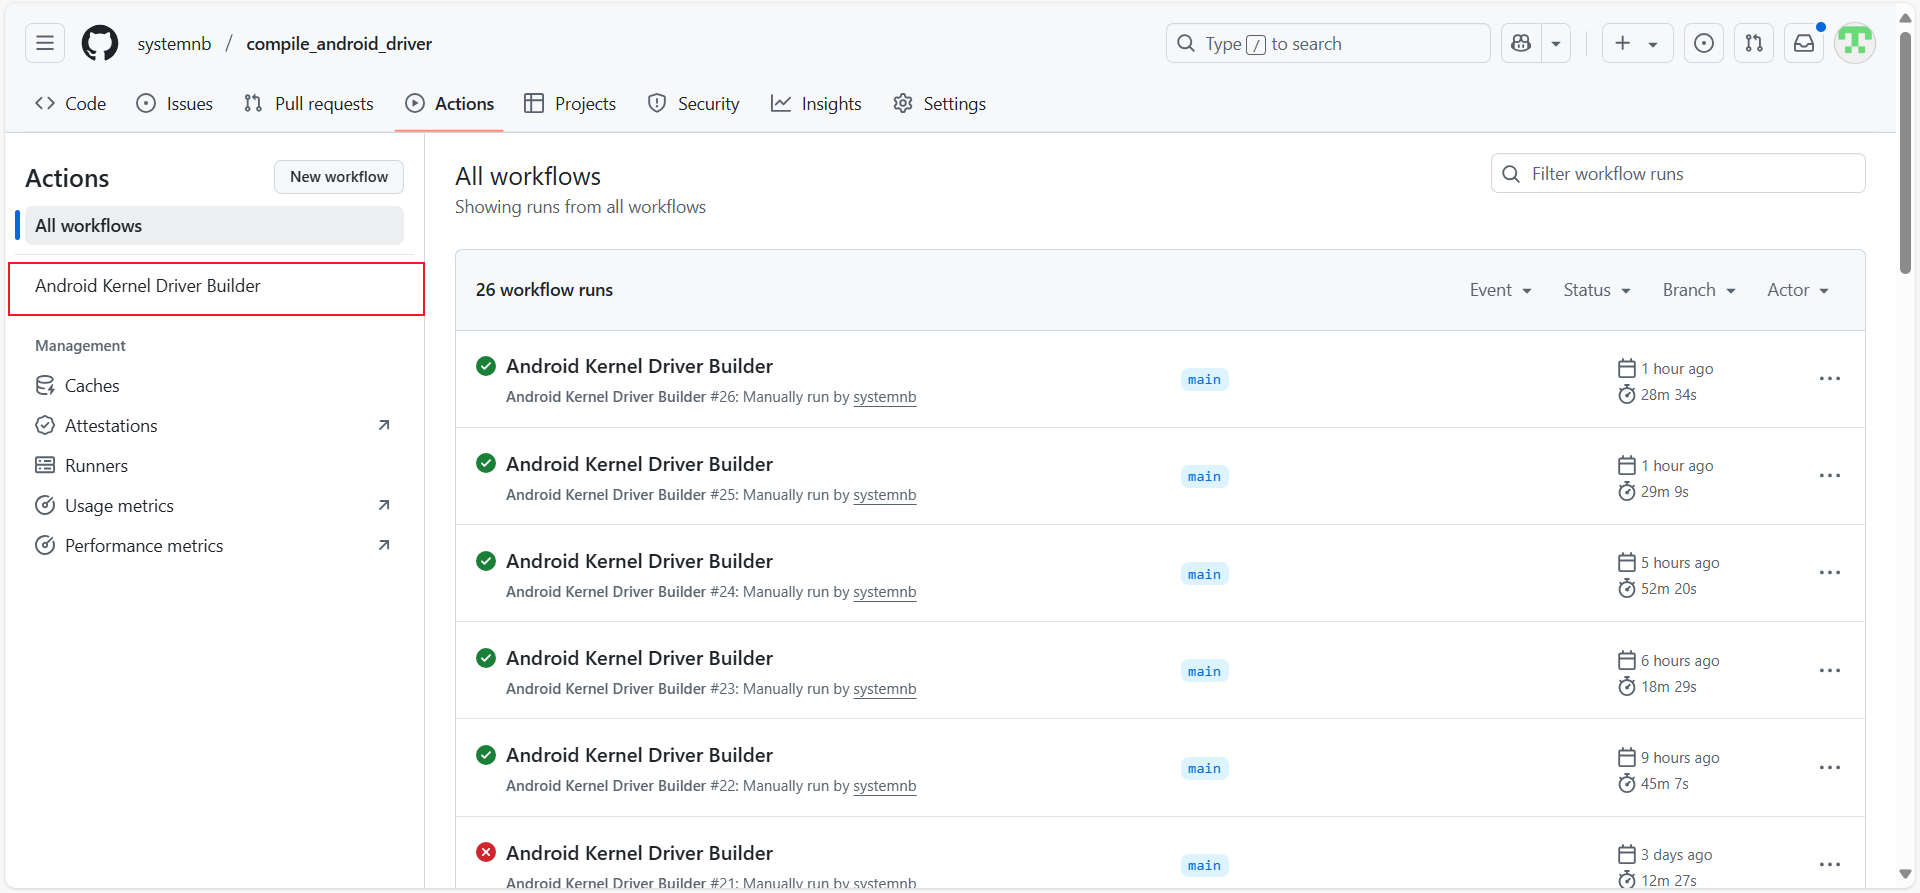The image size is (1920, 893).
Task: Click the systemnb owner link
Action: [x=175, y=44]
